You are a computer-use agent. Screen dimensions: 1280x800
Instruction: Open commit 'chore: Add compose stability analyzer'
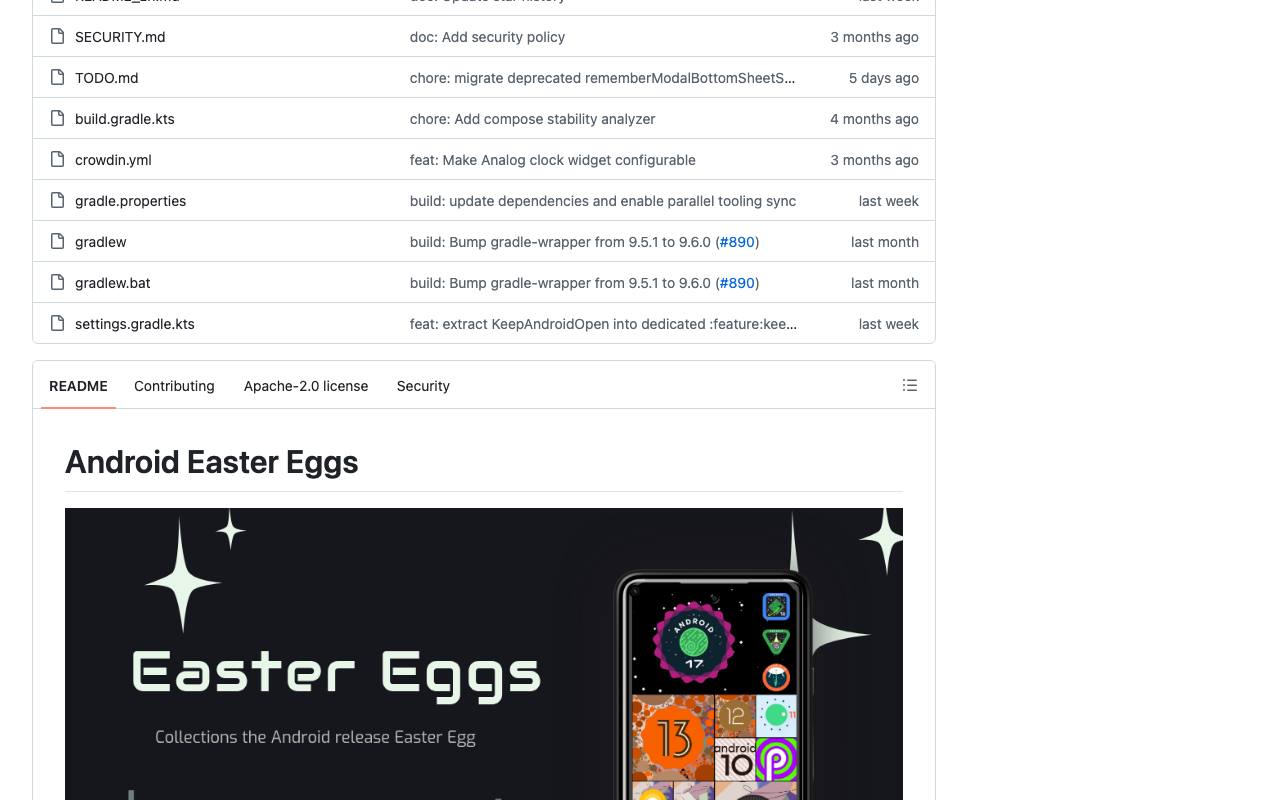pyautogui.click(x=532, y=119)
